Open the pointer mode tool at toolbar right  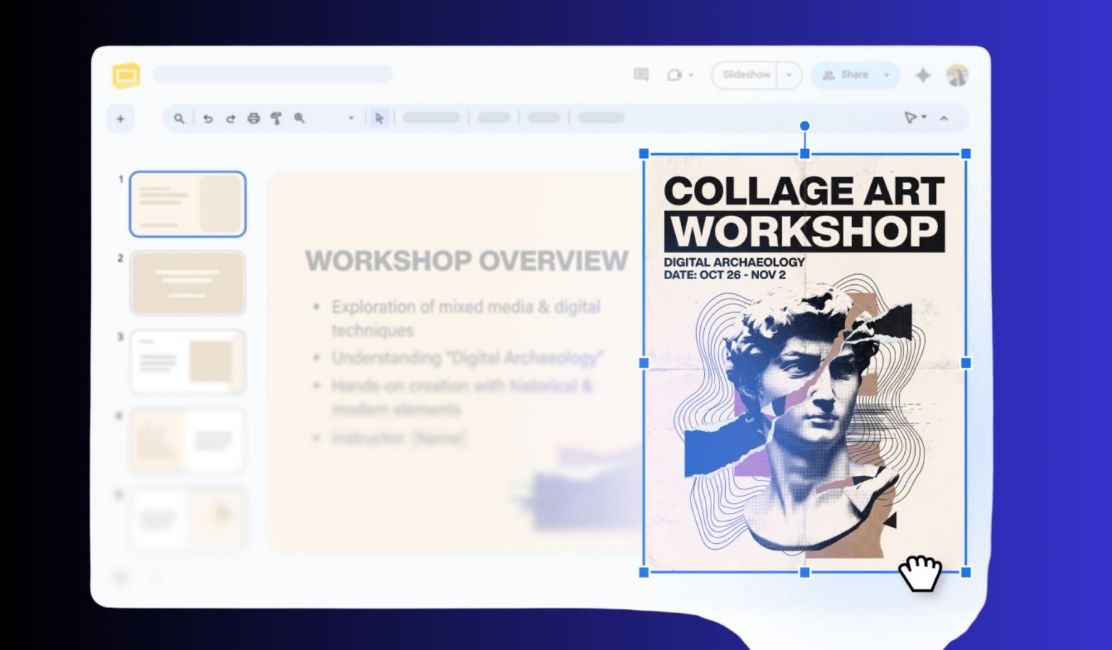[911, 118]
